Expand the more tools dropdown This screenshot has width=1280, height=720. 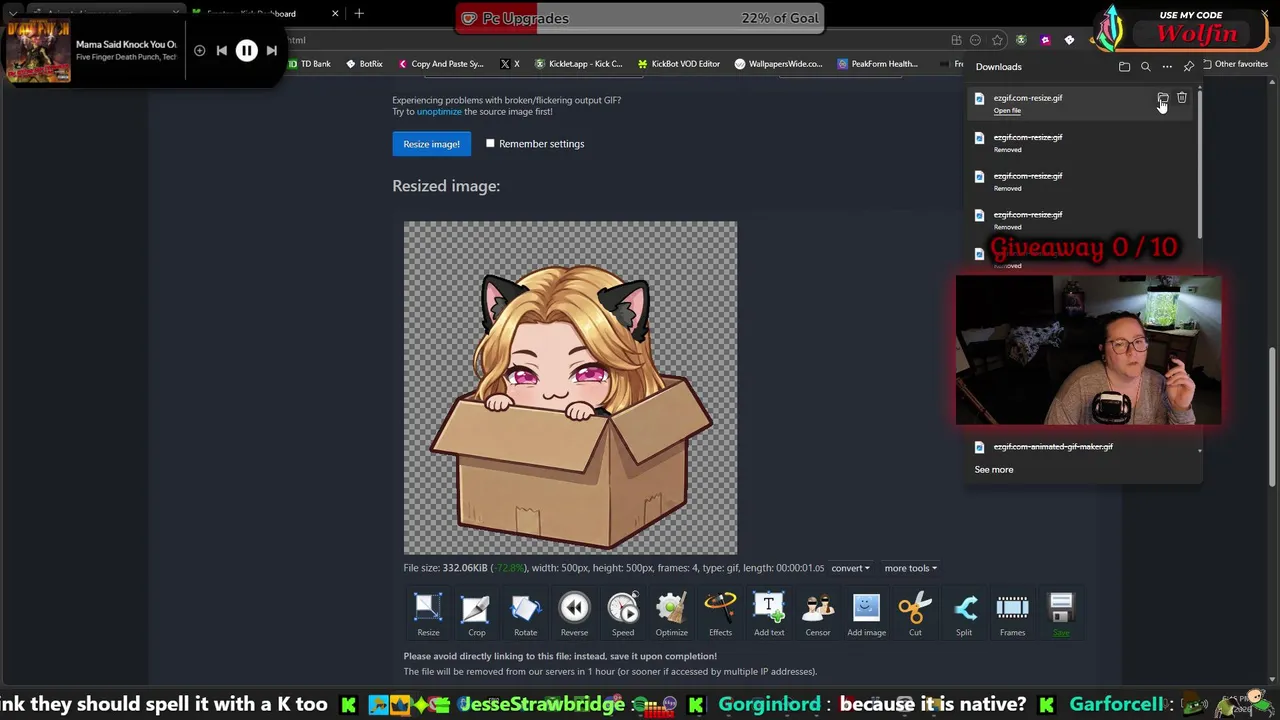pyautogui.click(x=910, y=568)
